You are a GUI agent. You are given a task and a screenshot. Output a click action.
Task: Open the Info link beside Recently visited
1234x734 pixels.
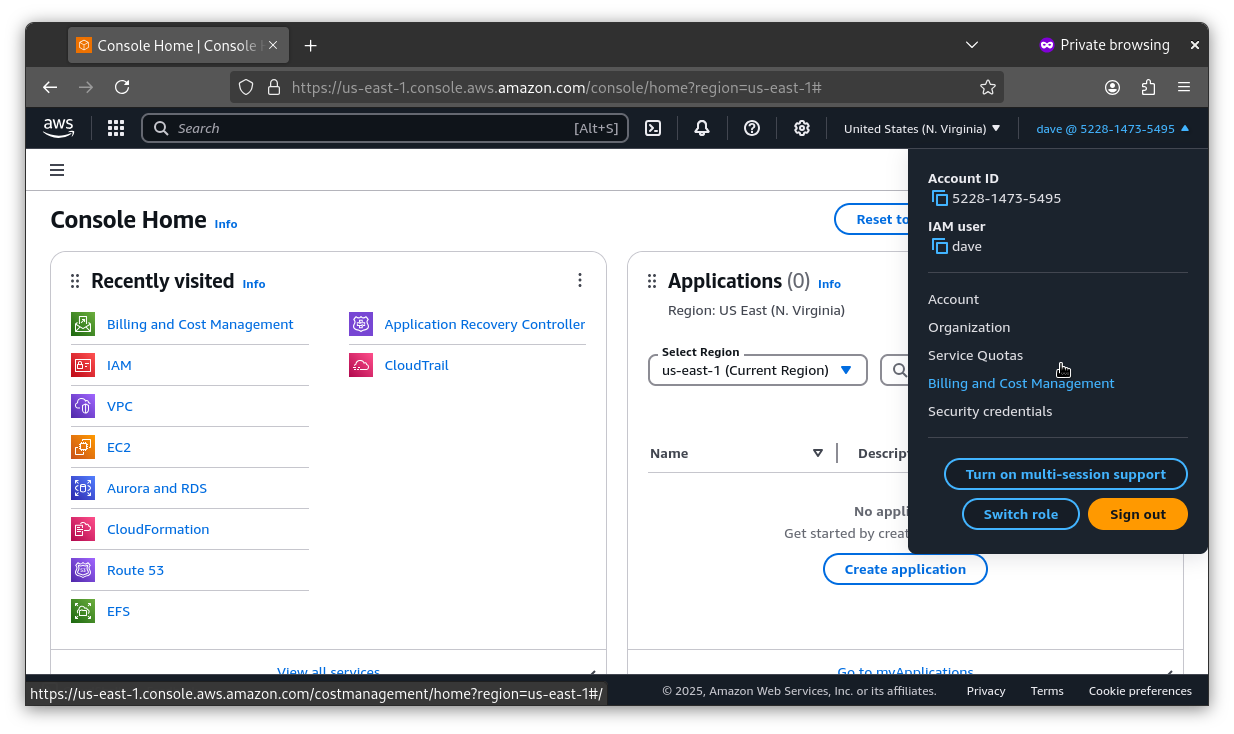pos(254,284)
